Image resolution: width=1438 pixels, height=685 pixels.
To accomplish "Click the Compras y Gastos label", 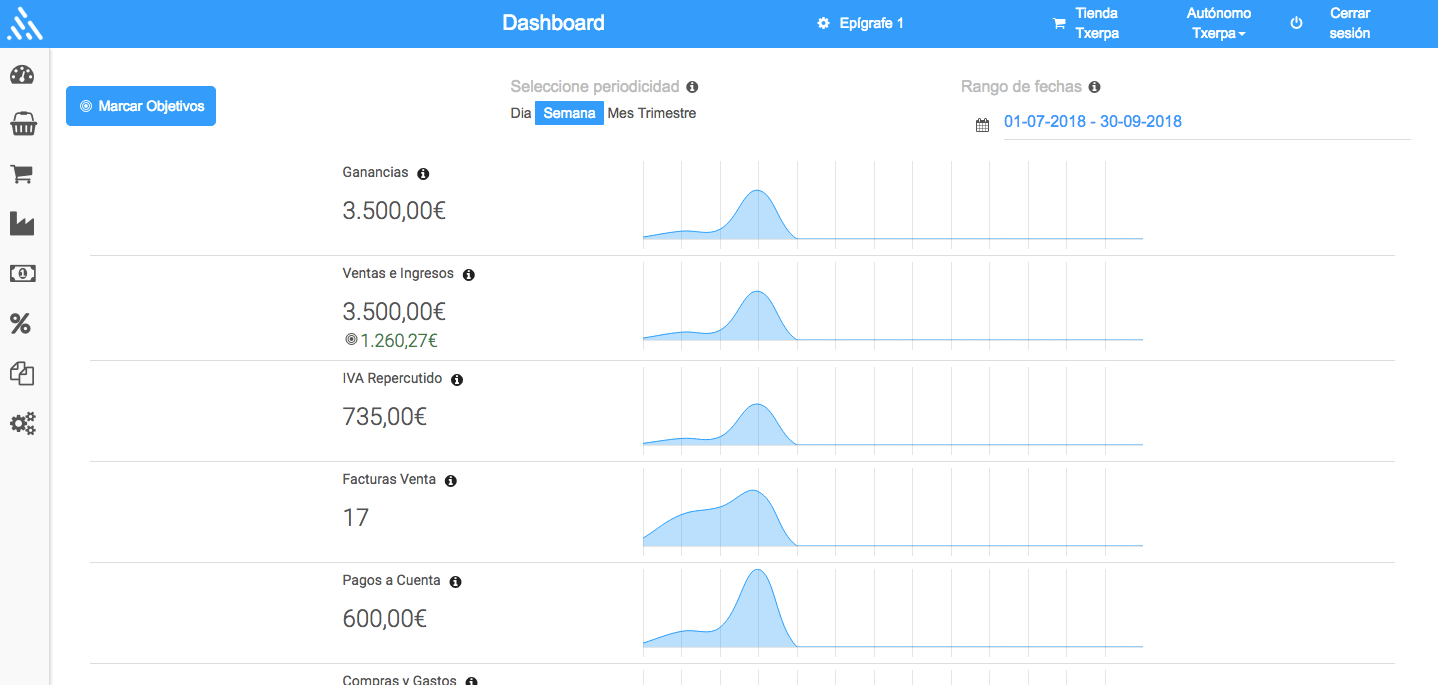I will click(399, 680).
